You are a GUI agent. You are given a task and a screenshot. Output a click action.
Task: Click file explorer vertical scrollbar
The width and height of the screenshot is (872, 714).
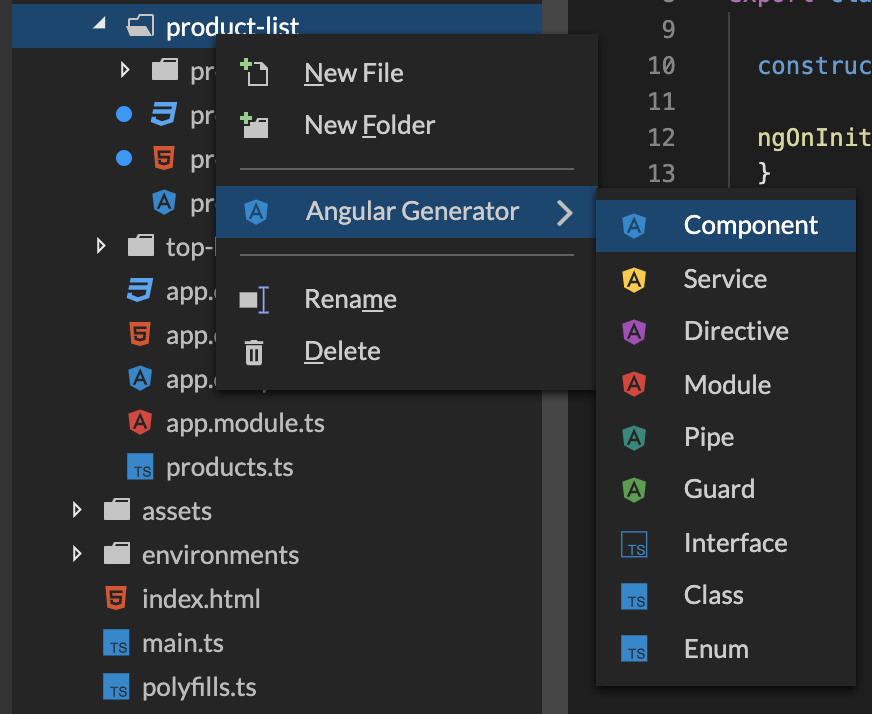pyautogui.click(x=555, y=356)
